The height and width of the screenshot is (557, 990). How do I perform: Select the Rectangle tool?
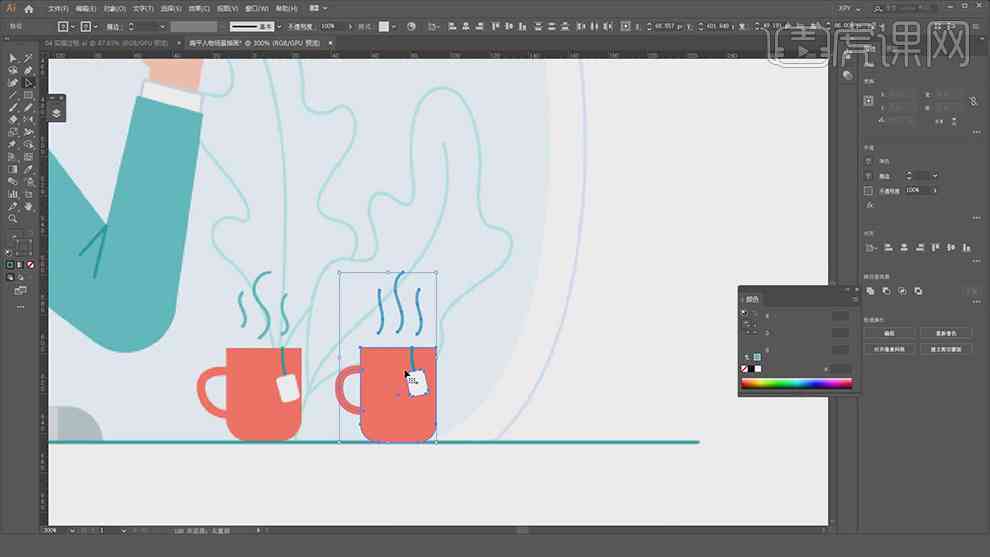28,95
